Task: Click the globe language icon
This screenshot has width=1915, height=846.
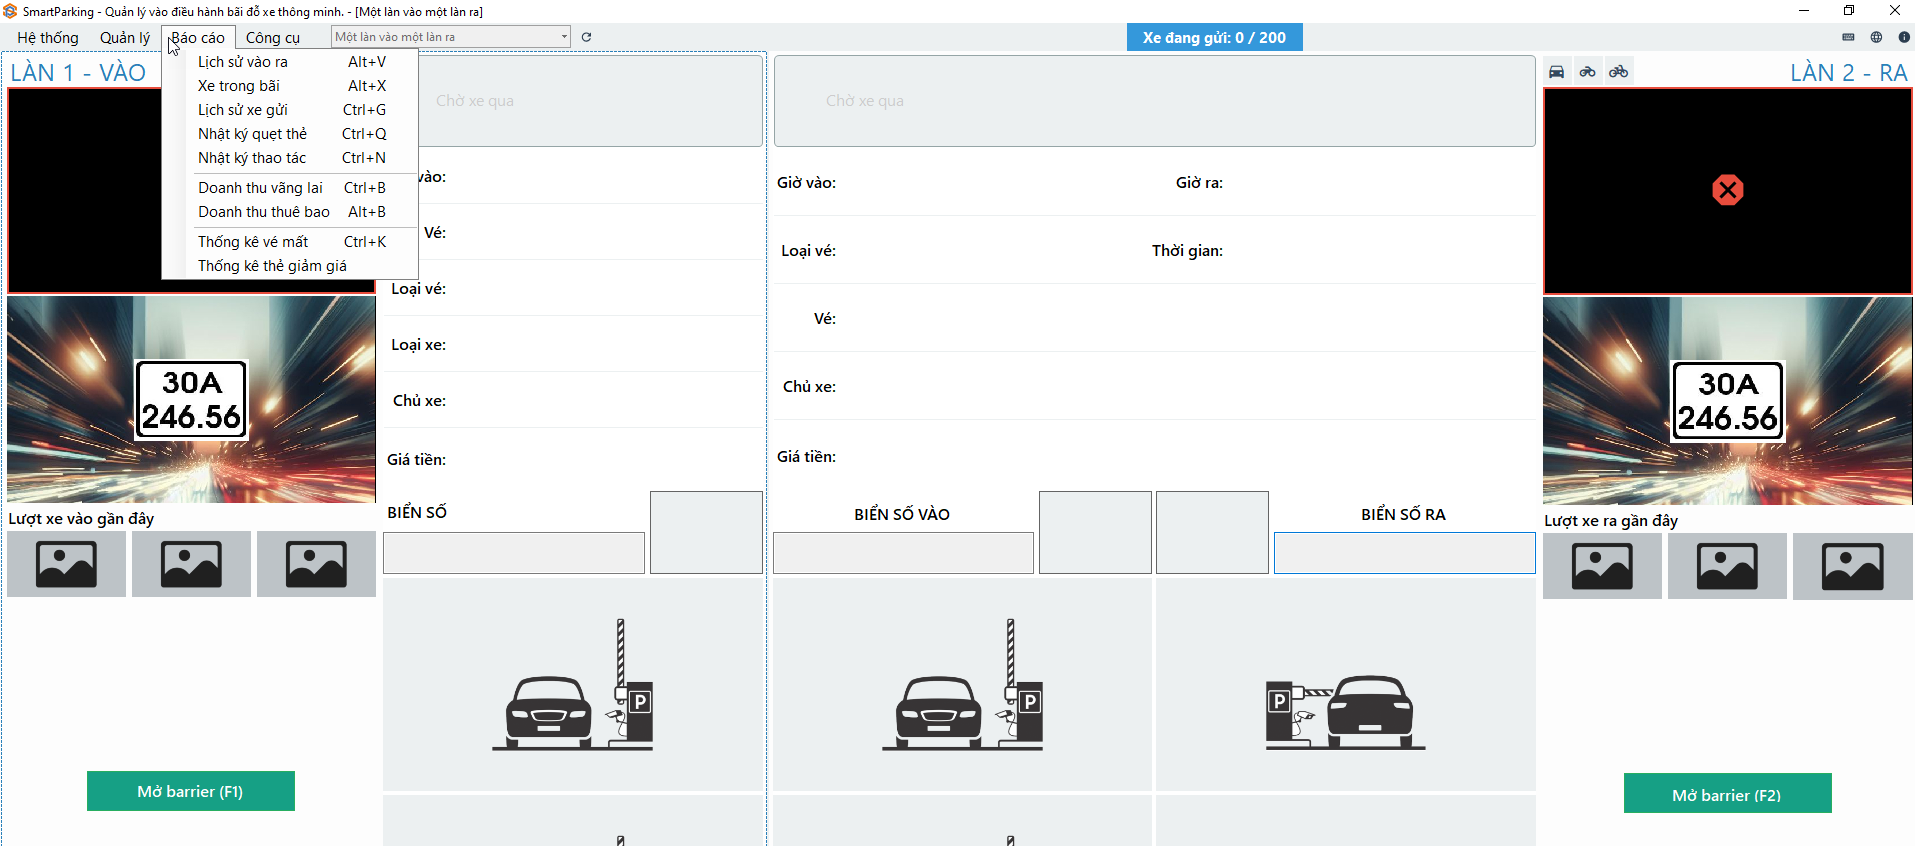Action: [x=1876, y=37]
